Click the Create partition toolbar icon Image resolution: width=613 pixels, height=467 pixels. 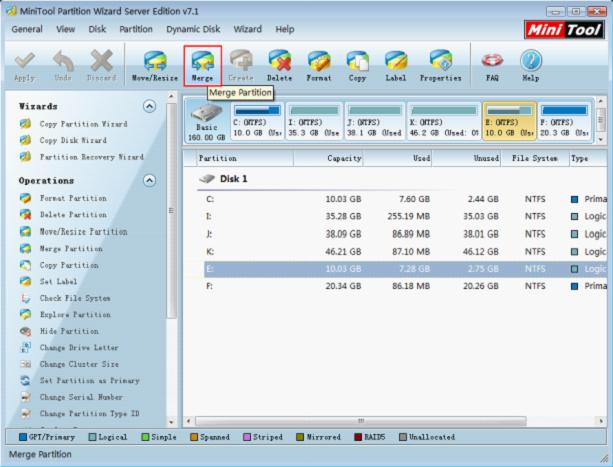coord(241,61)
